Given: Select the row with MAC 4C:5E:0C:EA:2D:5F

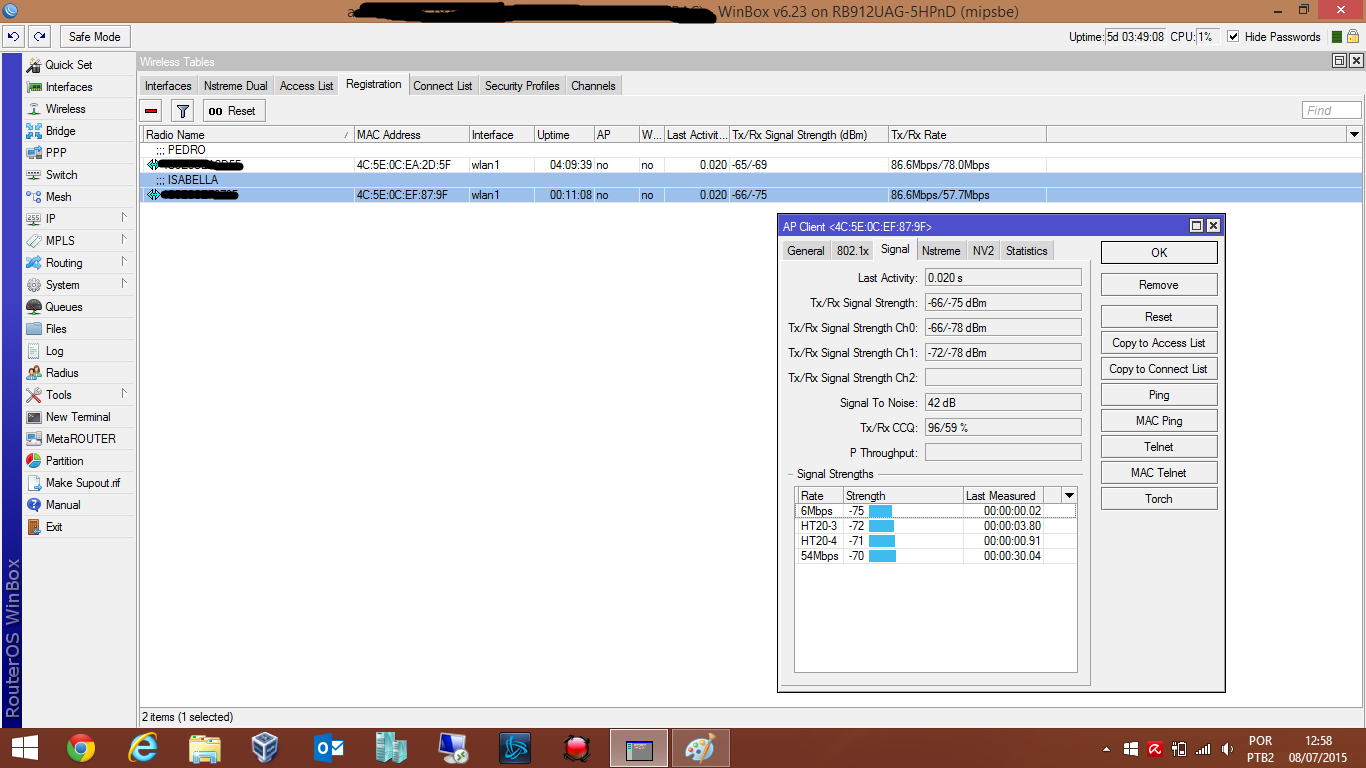Looking at the screenshot, I should [x=751, y=165].
